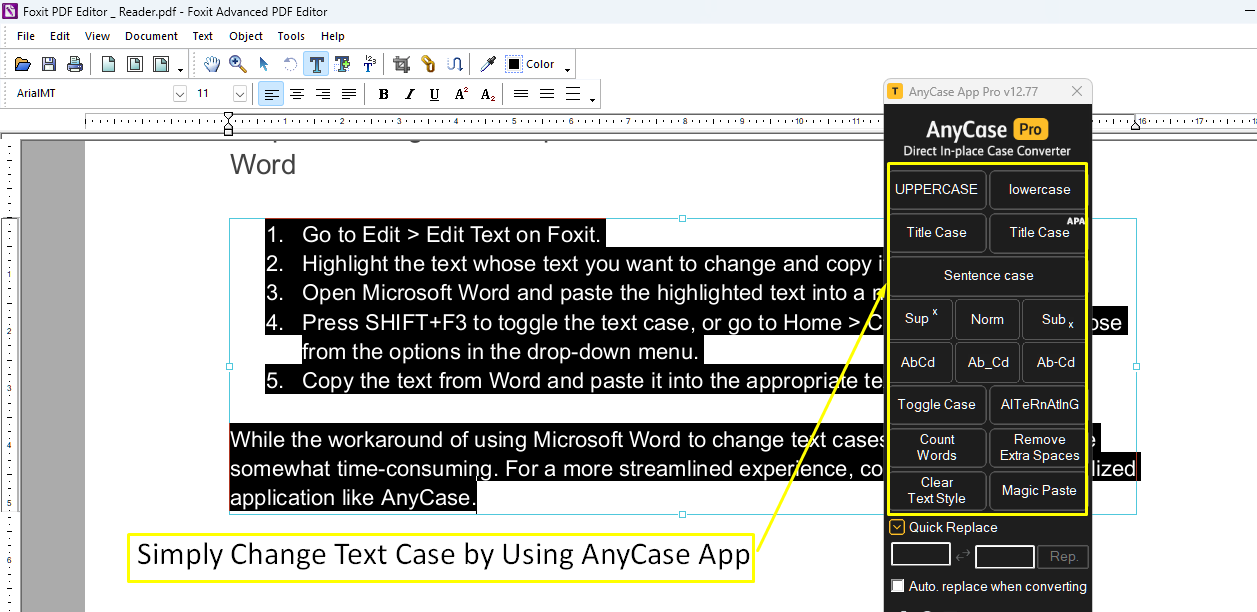Click the Quick Replace search input field
The height and width of the screenshot is (612, 1257).
click(x=921, y=556)
